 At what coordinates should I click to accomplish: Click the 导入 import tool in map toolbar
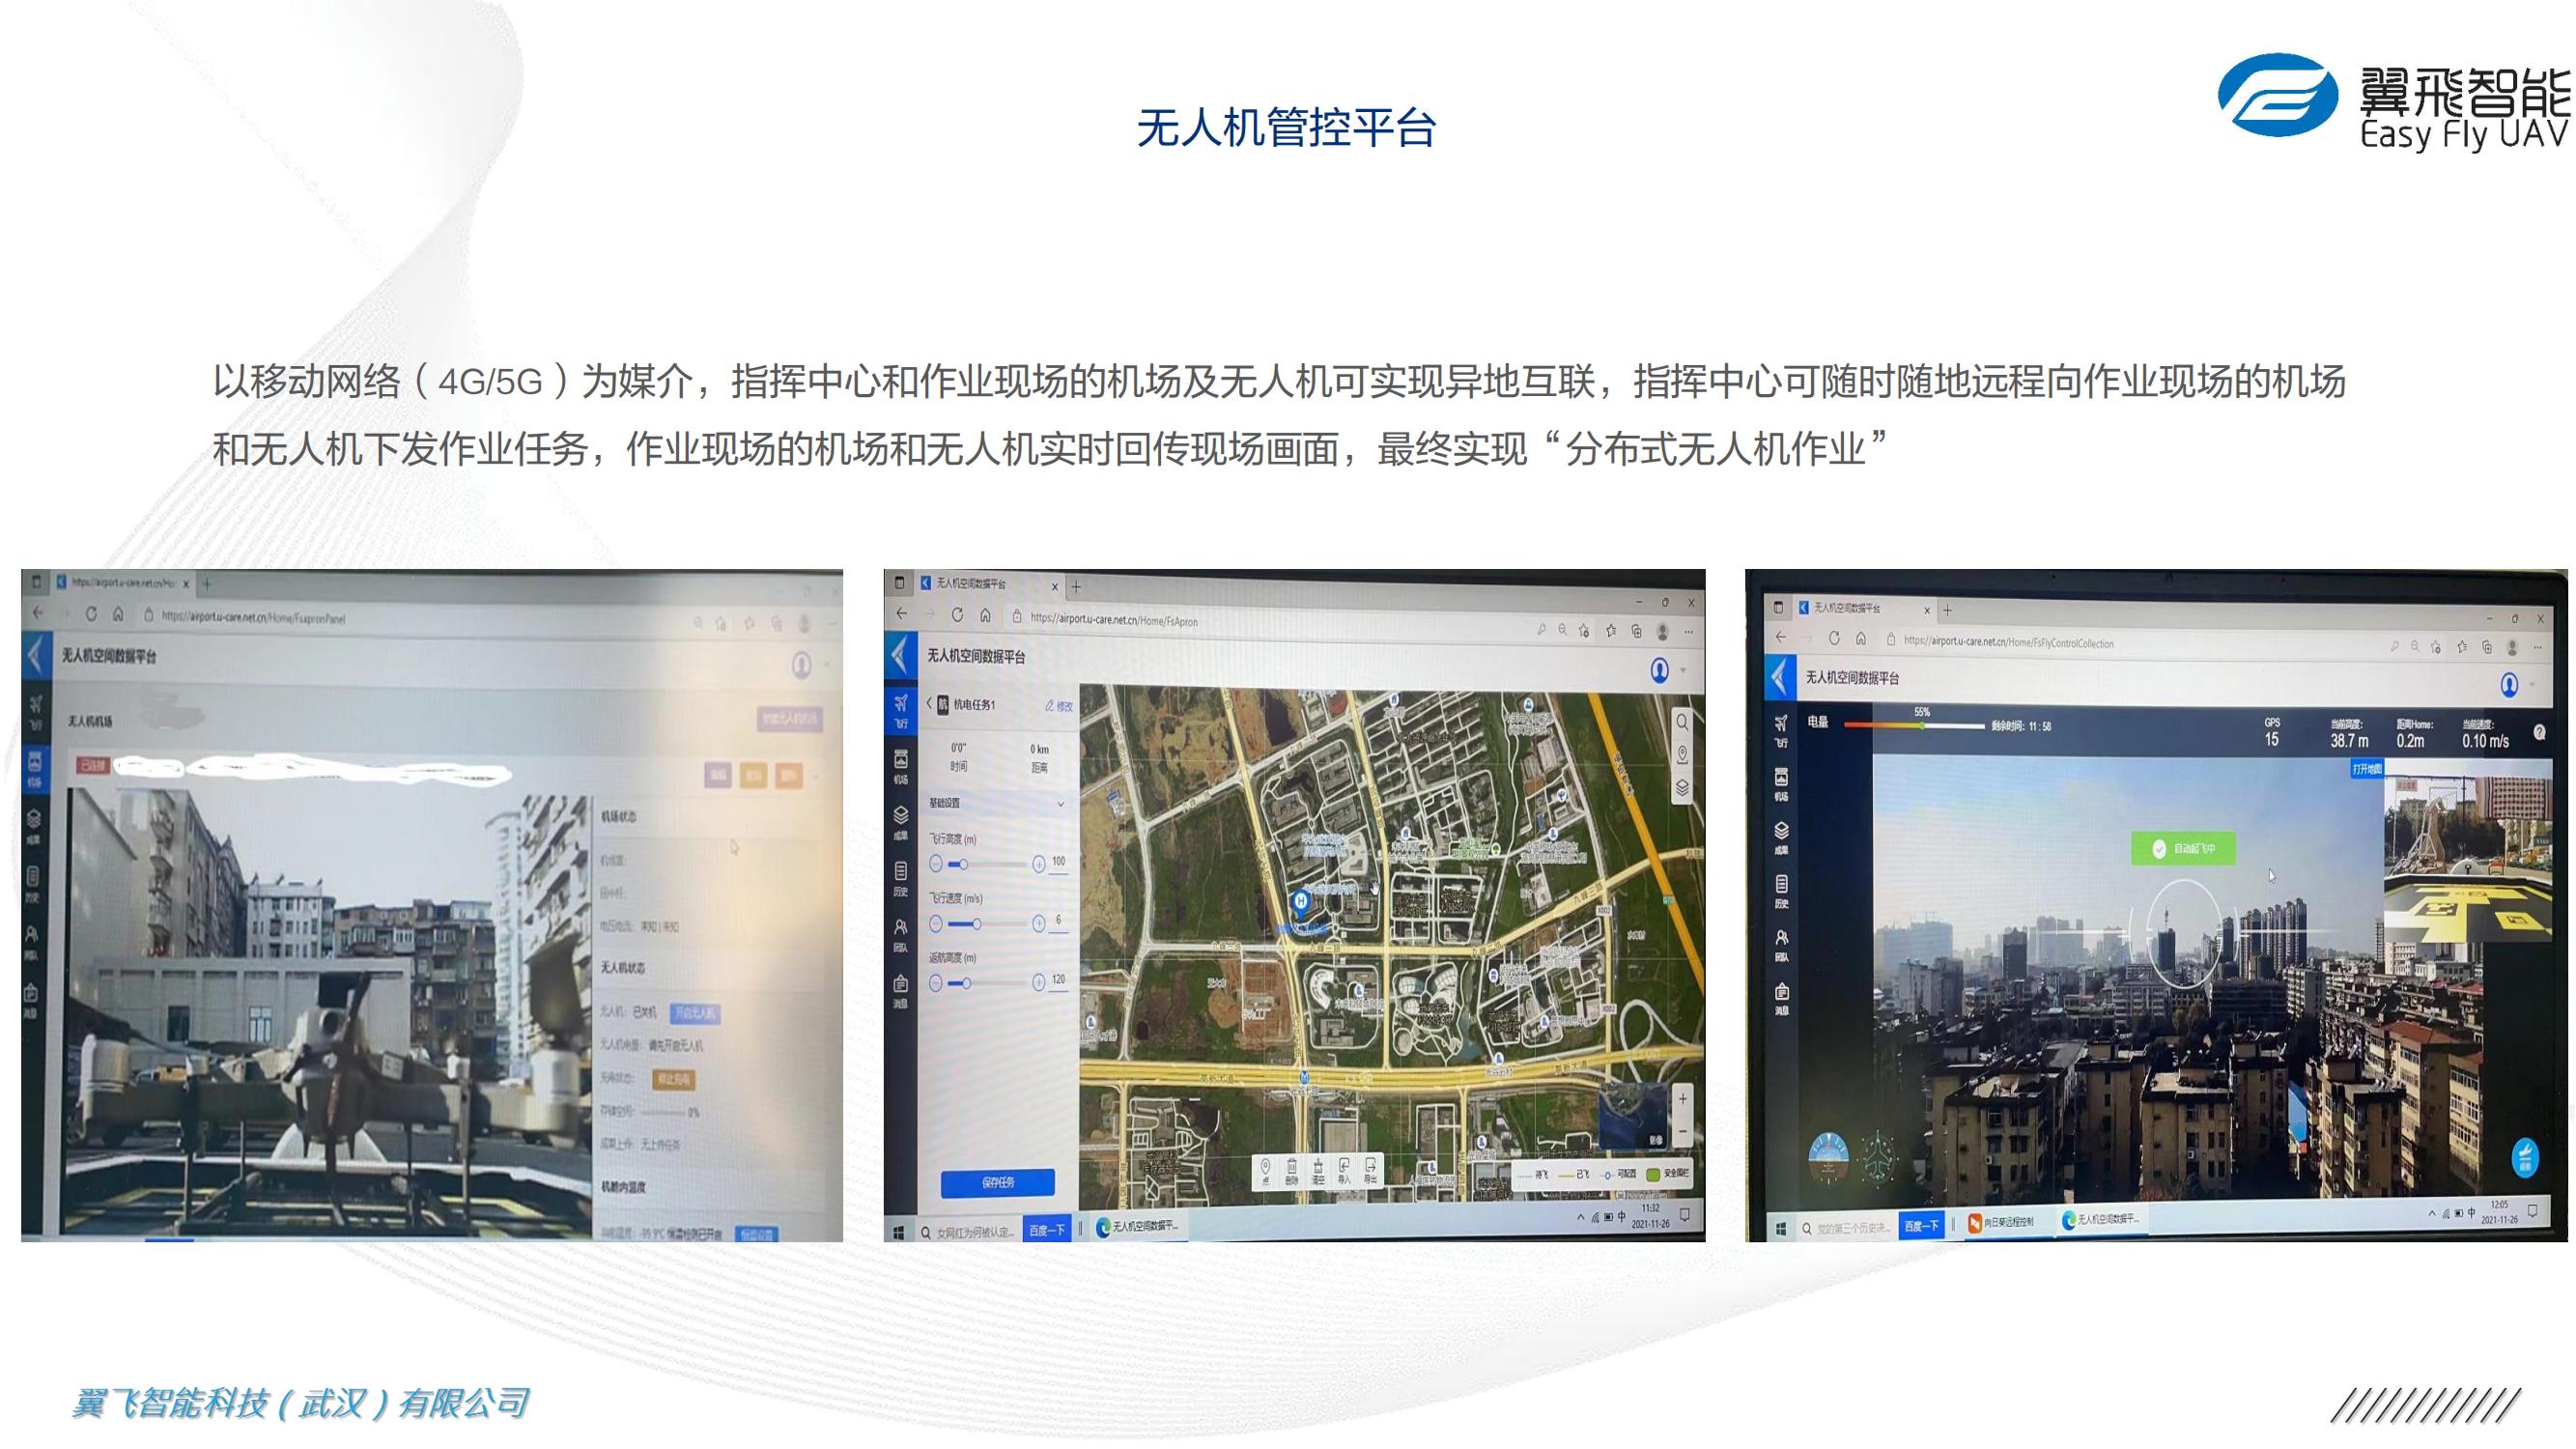[1344, 1170]
